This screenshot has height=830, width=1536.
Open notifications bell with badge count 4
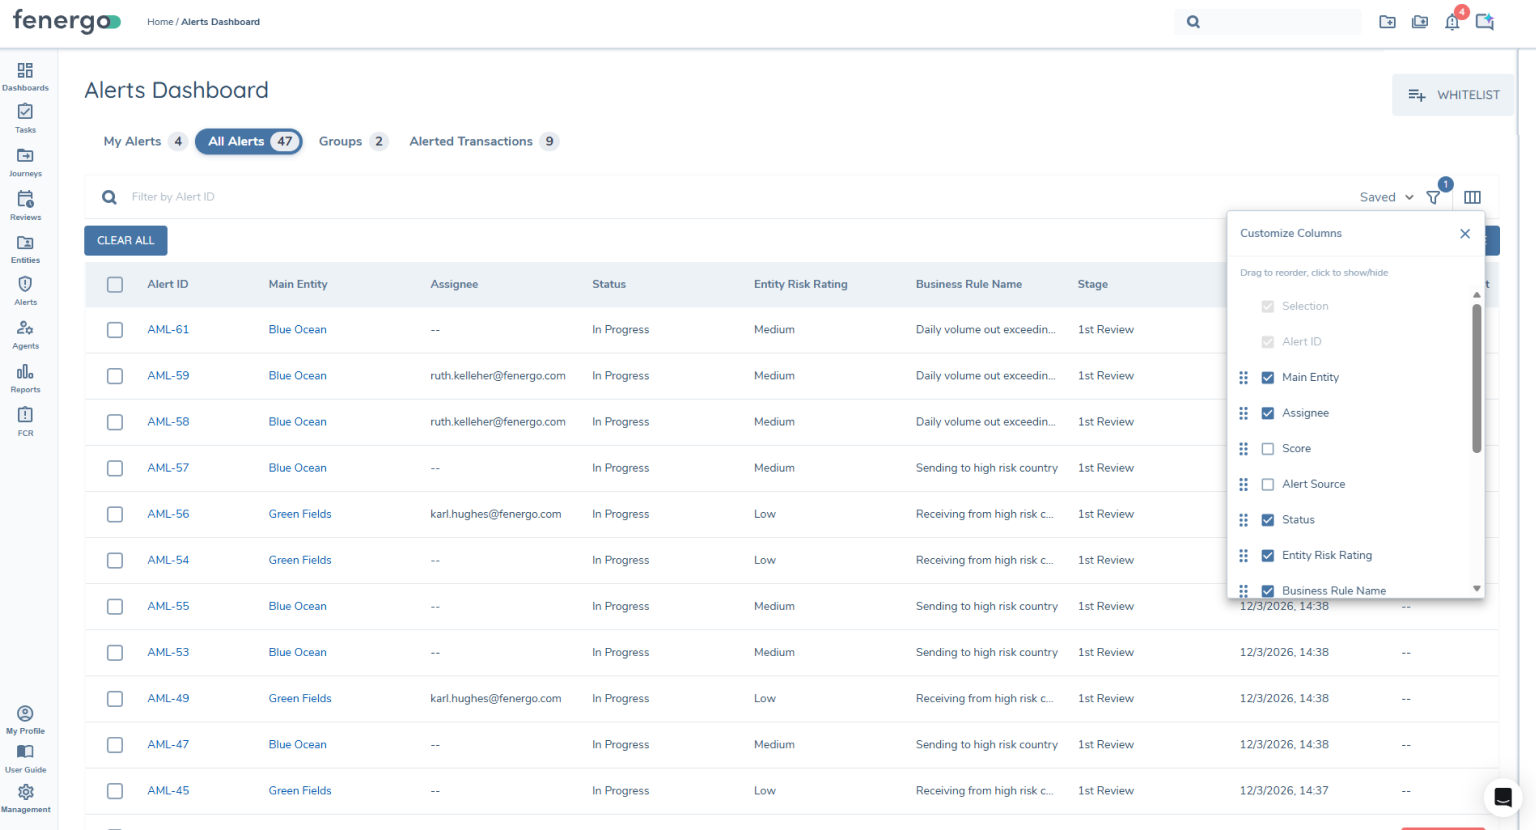click(x=1452, y=21)
